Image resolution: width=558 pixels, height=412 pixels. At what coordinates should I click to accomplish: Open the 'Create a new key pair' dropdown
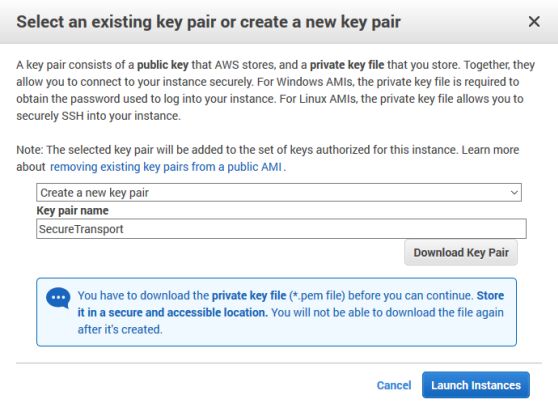tap(279, 192)
